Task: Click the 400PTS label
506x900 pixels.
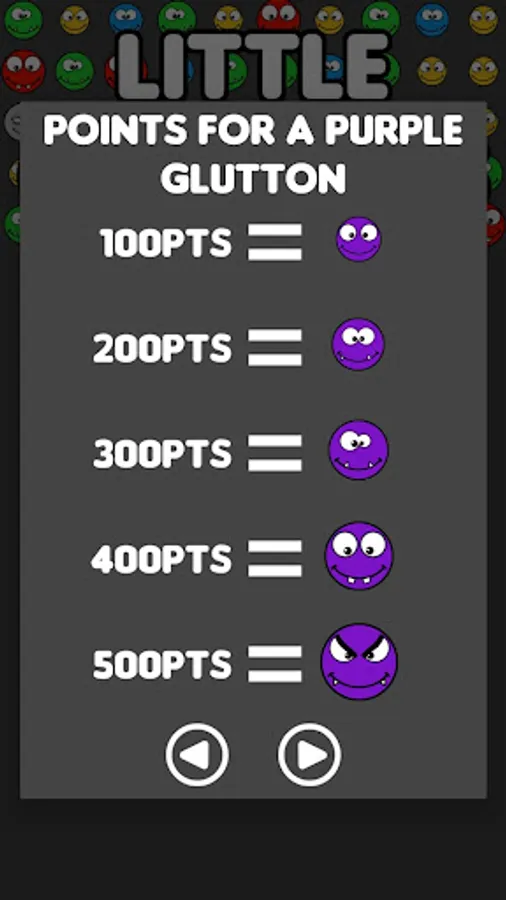Action: pos(161,560)
